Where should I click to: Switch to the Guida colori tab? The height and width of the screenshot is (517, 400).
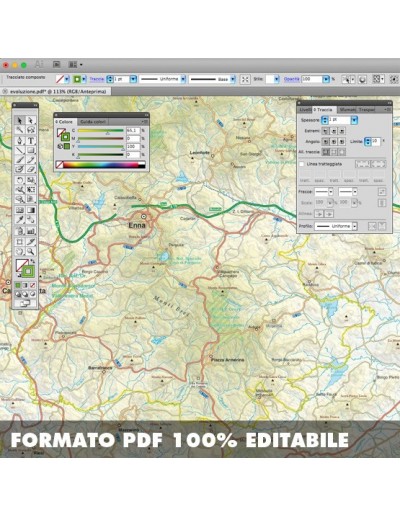(x=93, y=122)
